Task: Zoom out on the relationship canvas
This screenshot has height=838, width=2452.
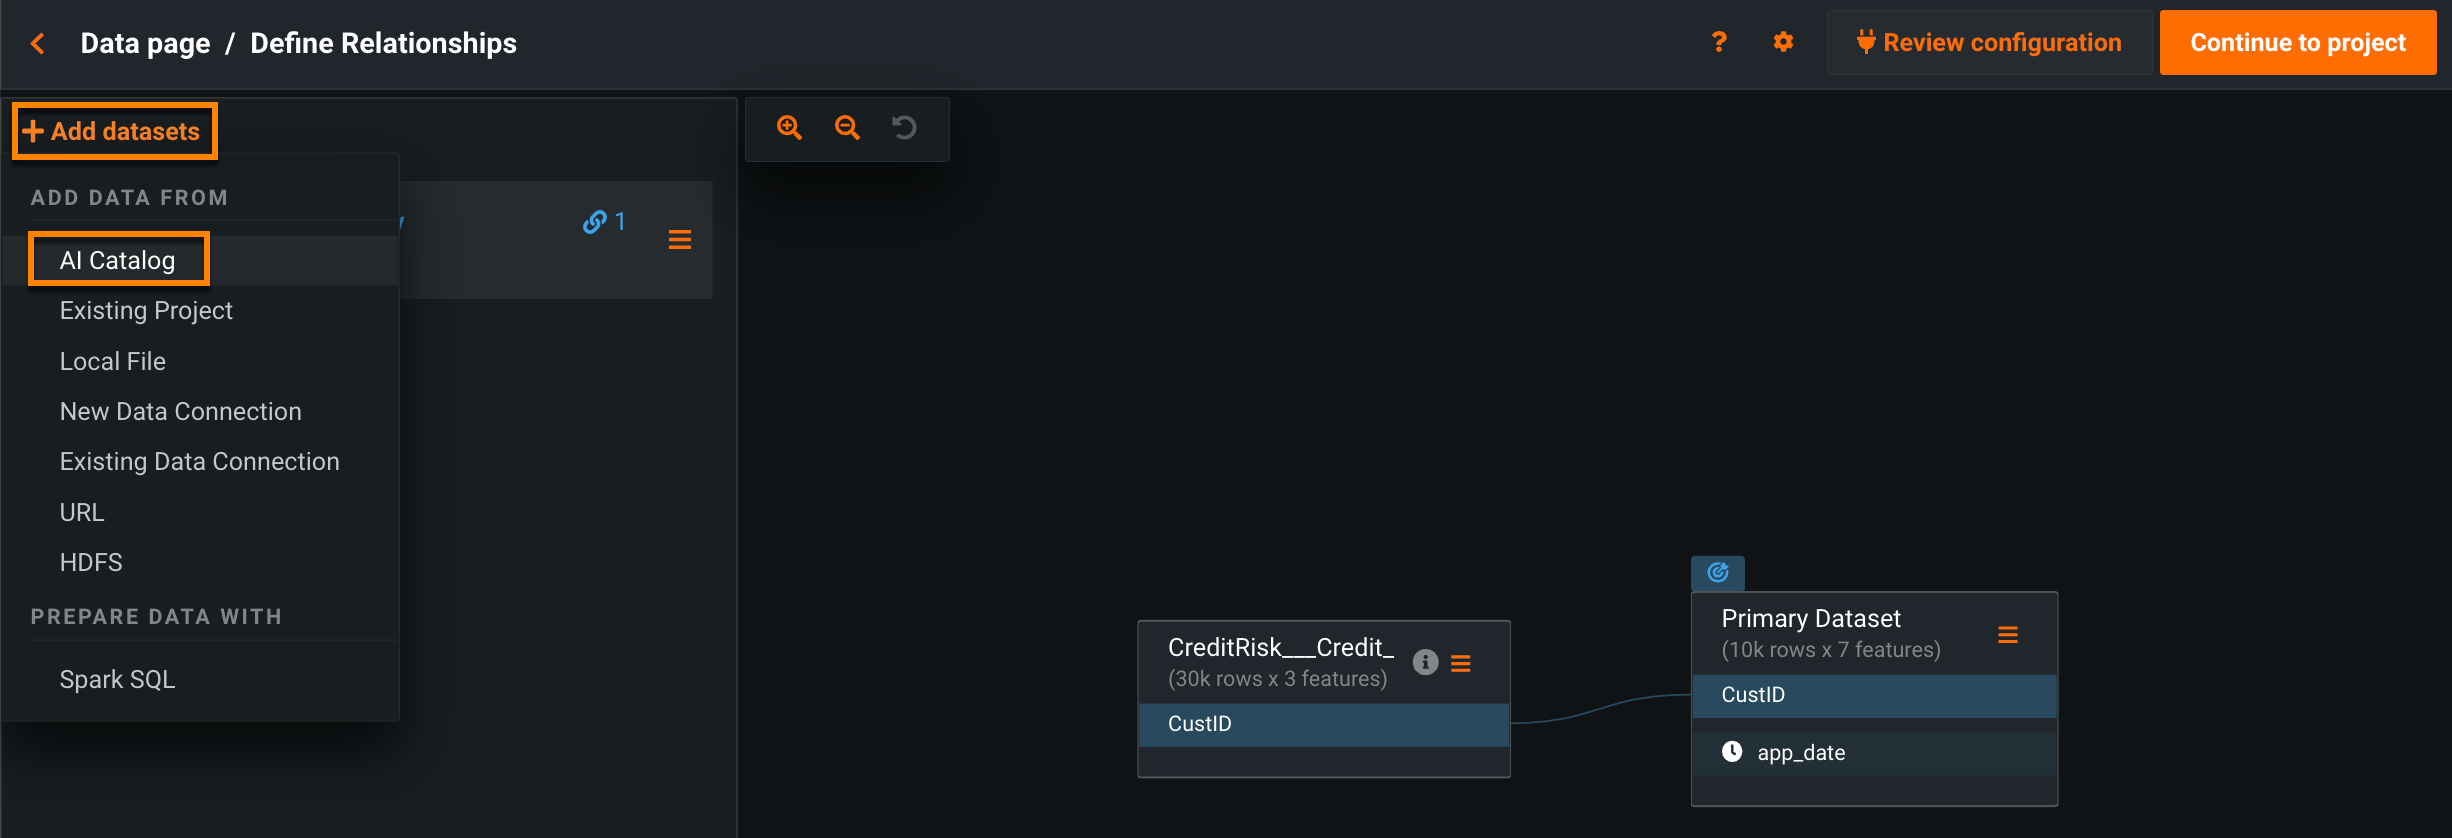Action: click(x=847, y=128)
